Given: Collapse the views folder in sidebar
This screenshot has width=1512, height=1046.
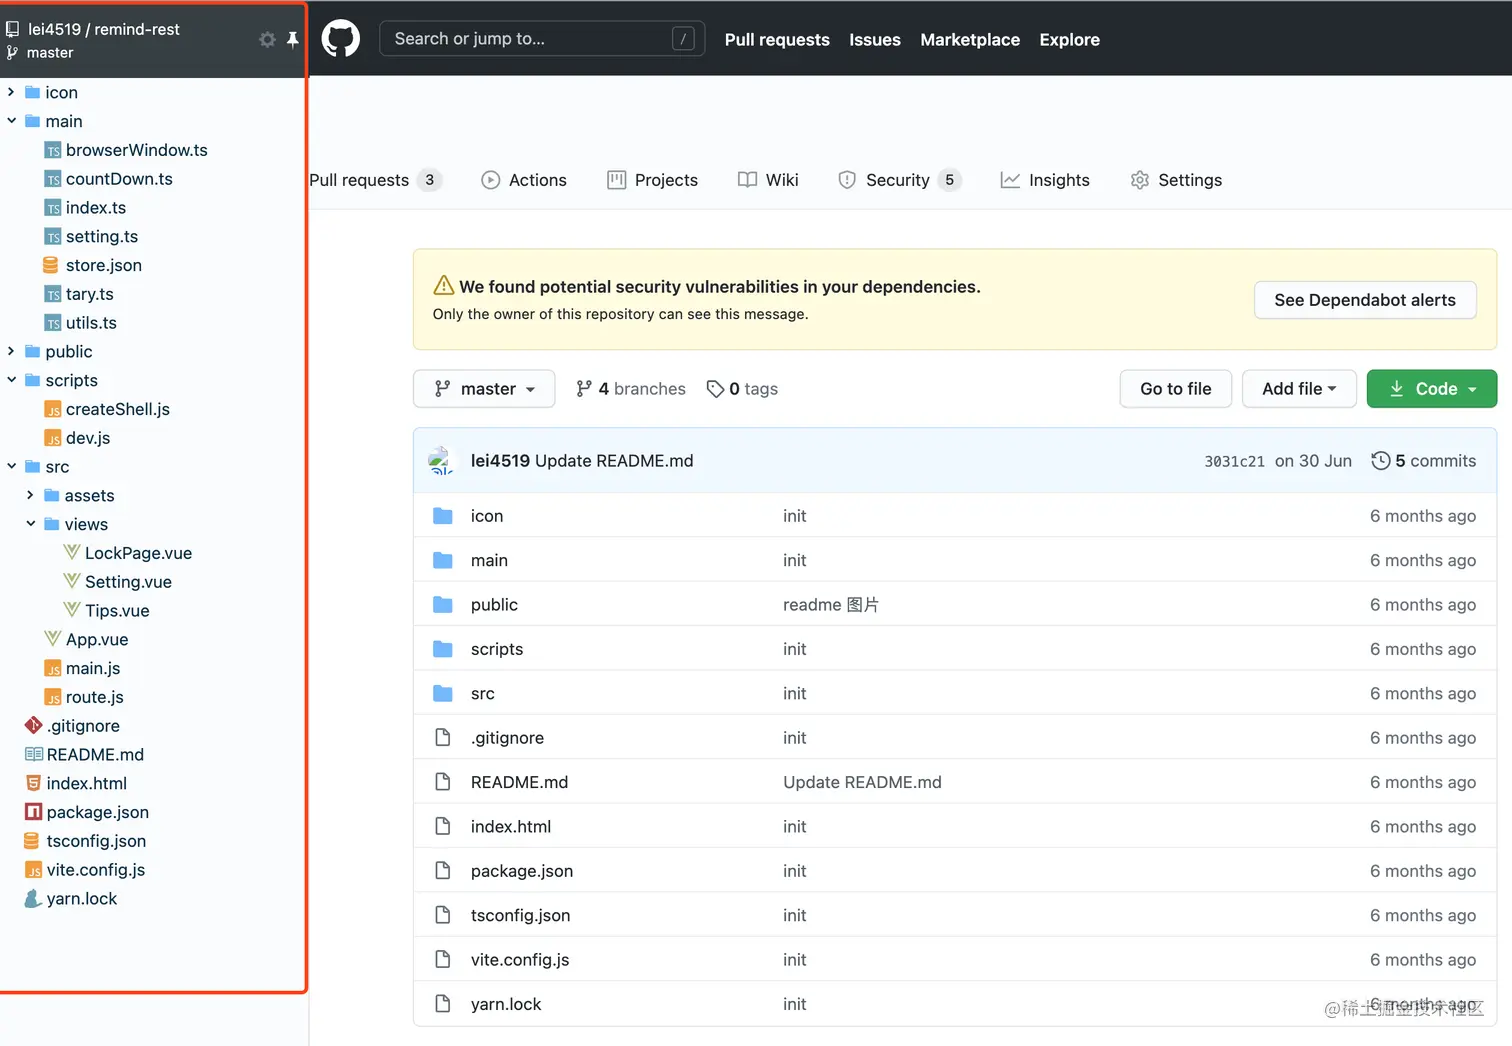Looking at the screenshot, I should (x=30, y=524).
